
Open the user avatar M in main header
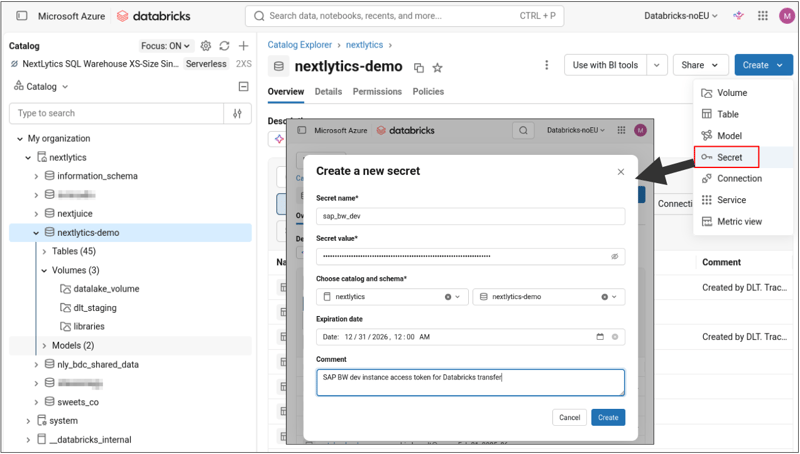point(787,16)
